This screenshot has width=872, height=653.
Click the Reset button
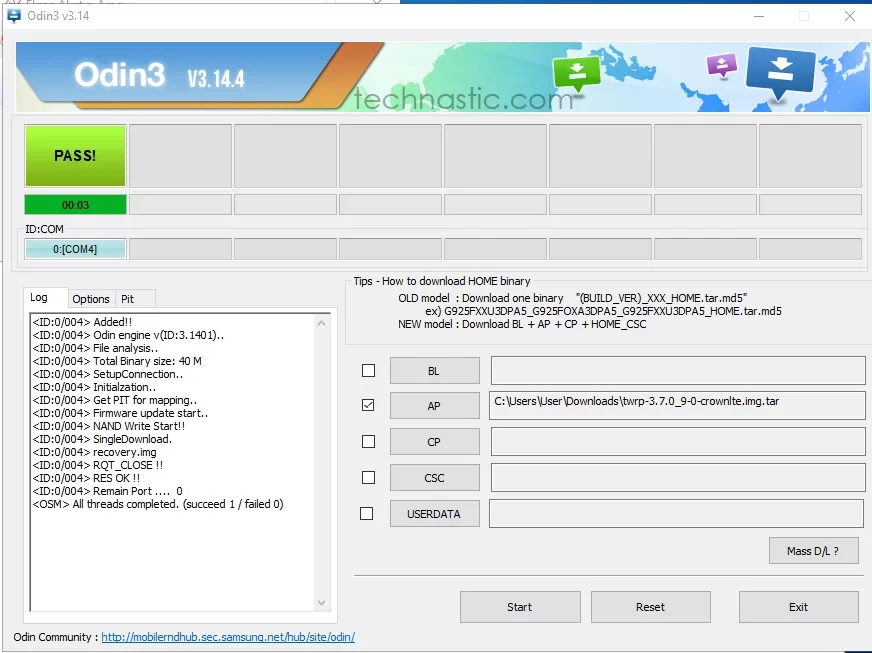(x=650, y=607)
